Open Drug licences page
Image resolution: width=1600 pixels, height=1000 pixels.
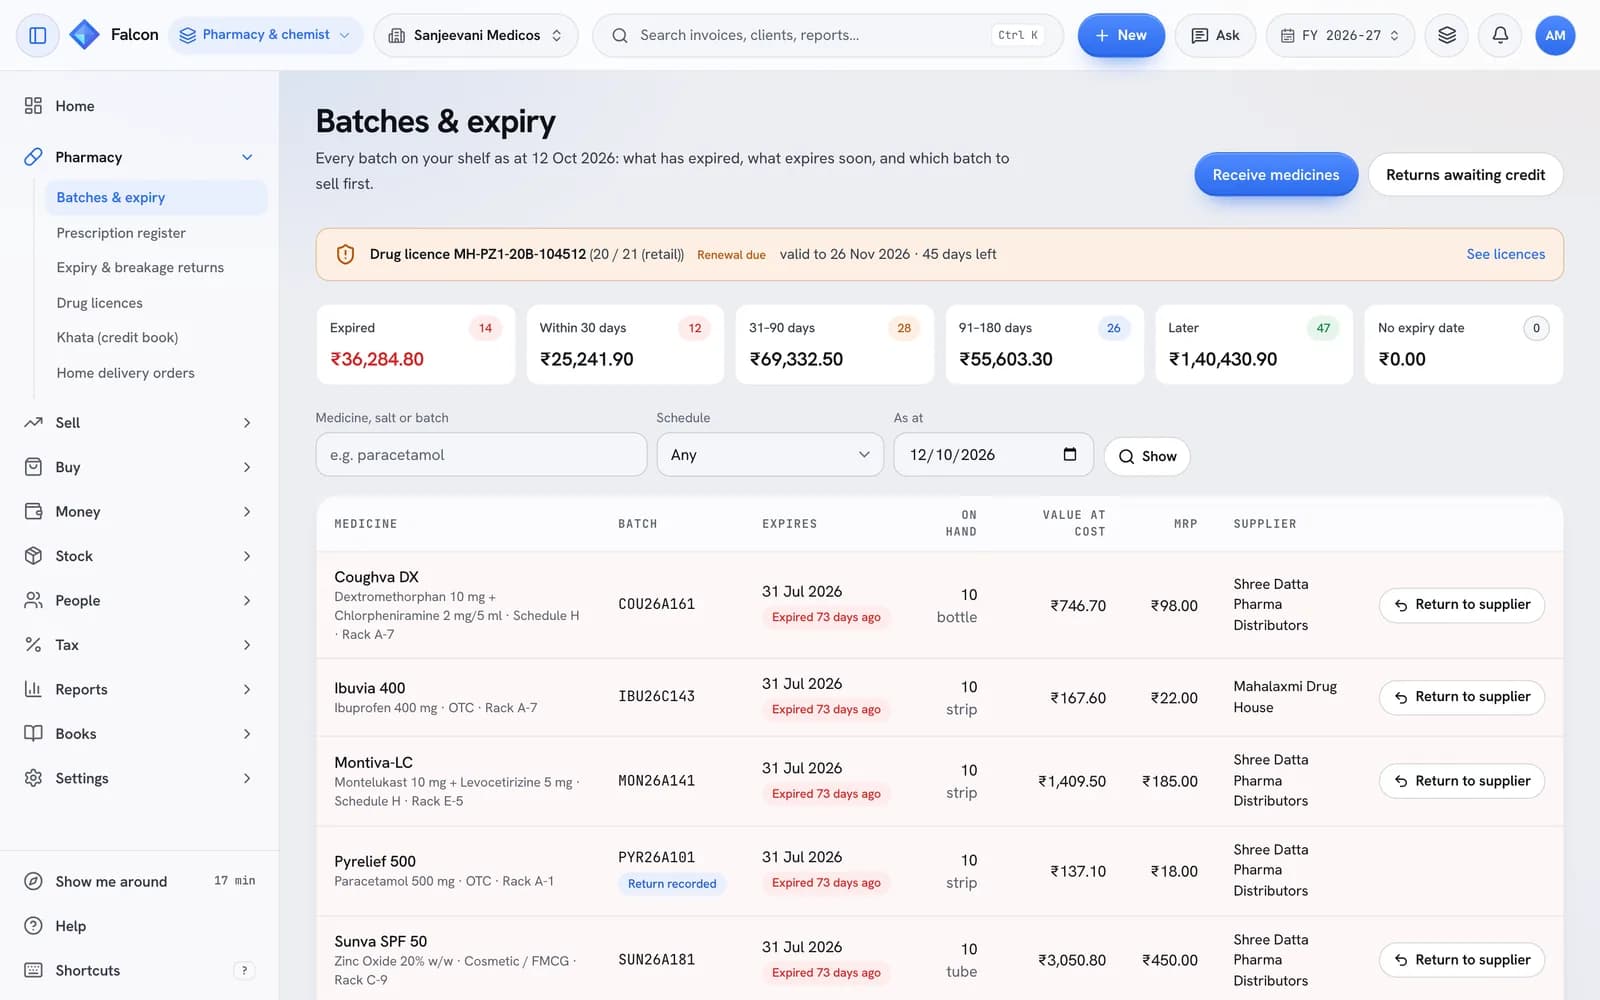(x=156, y=303)
